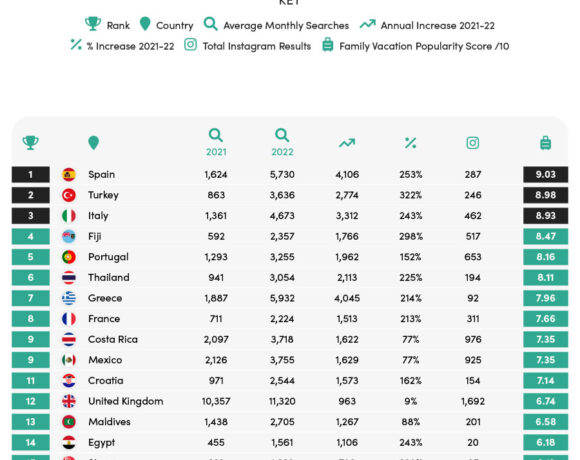Click the Spain flag icon
Image resolution: width=580 pixels, height=460 pixels.
pos(69,175)
